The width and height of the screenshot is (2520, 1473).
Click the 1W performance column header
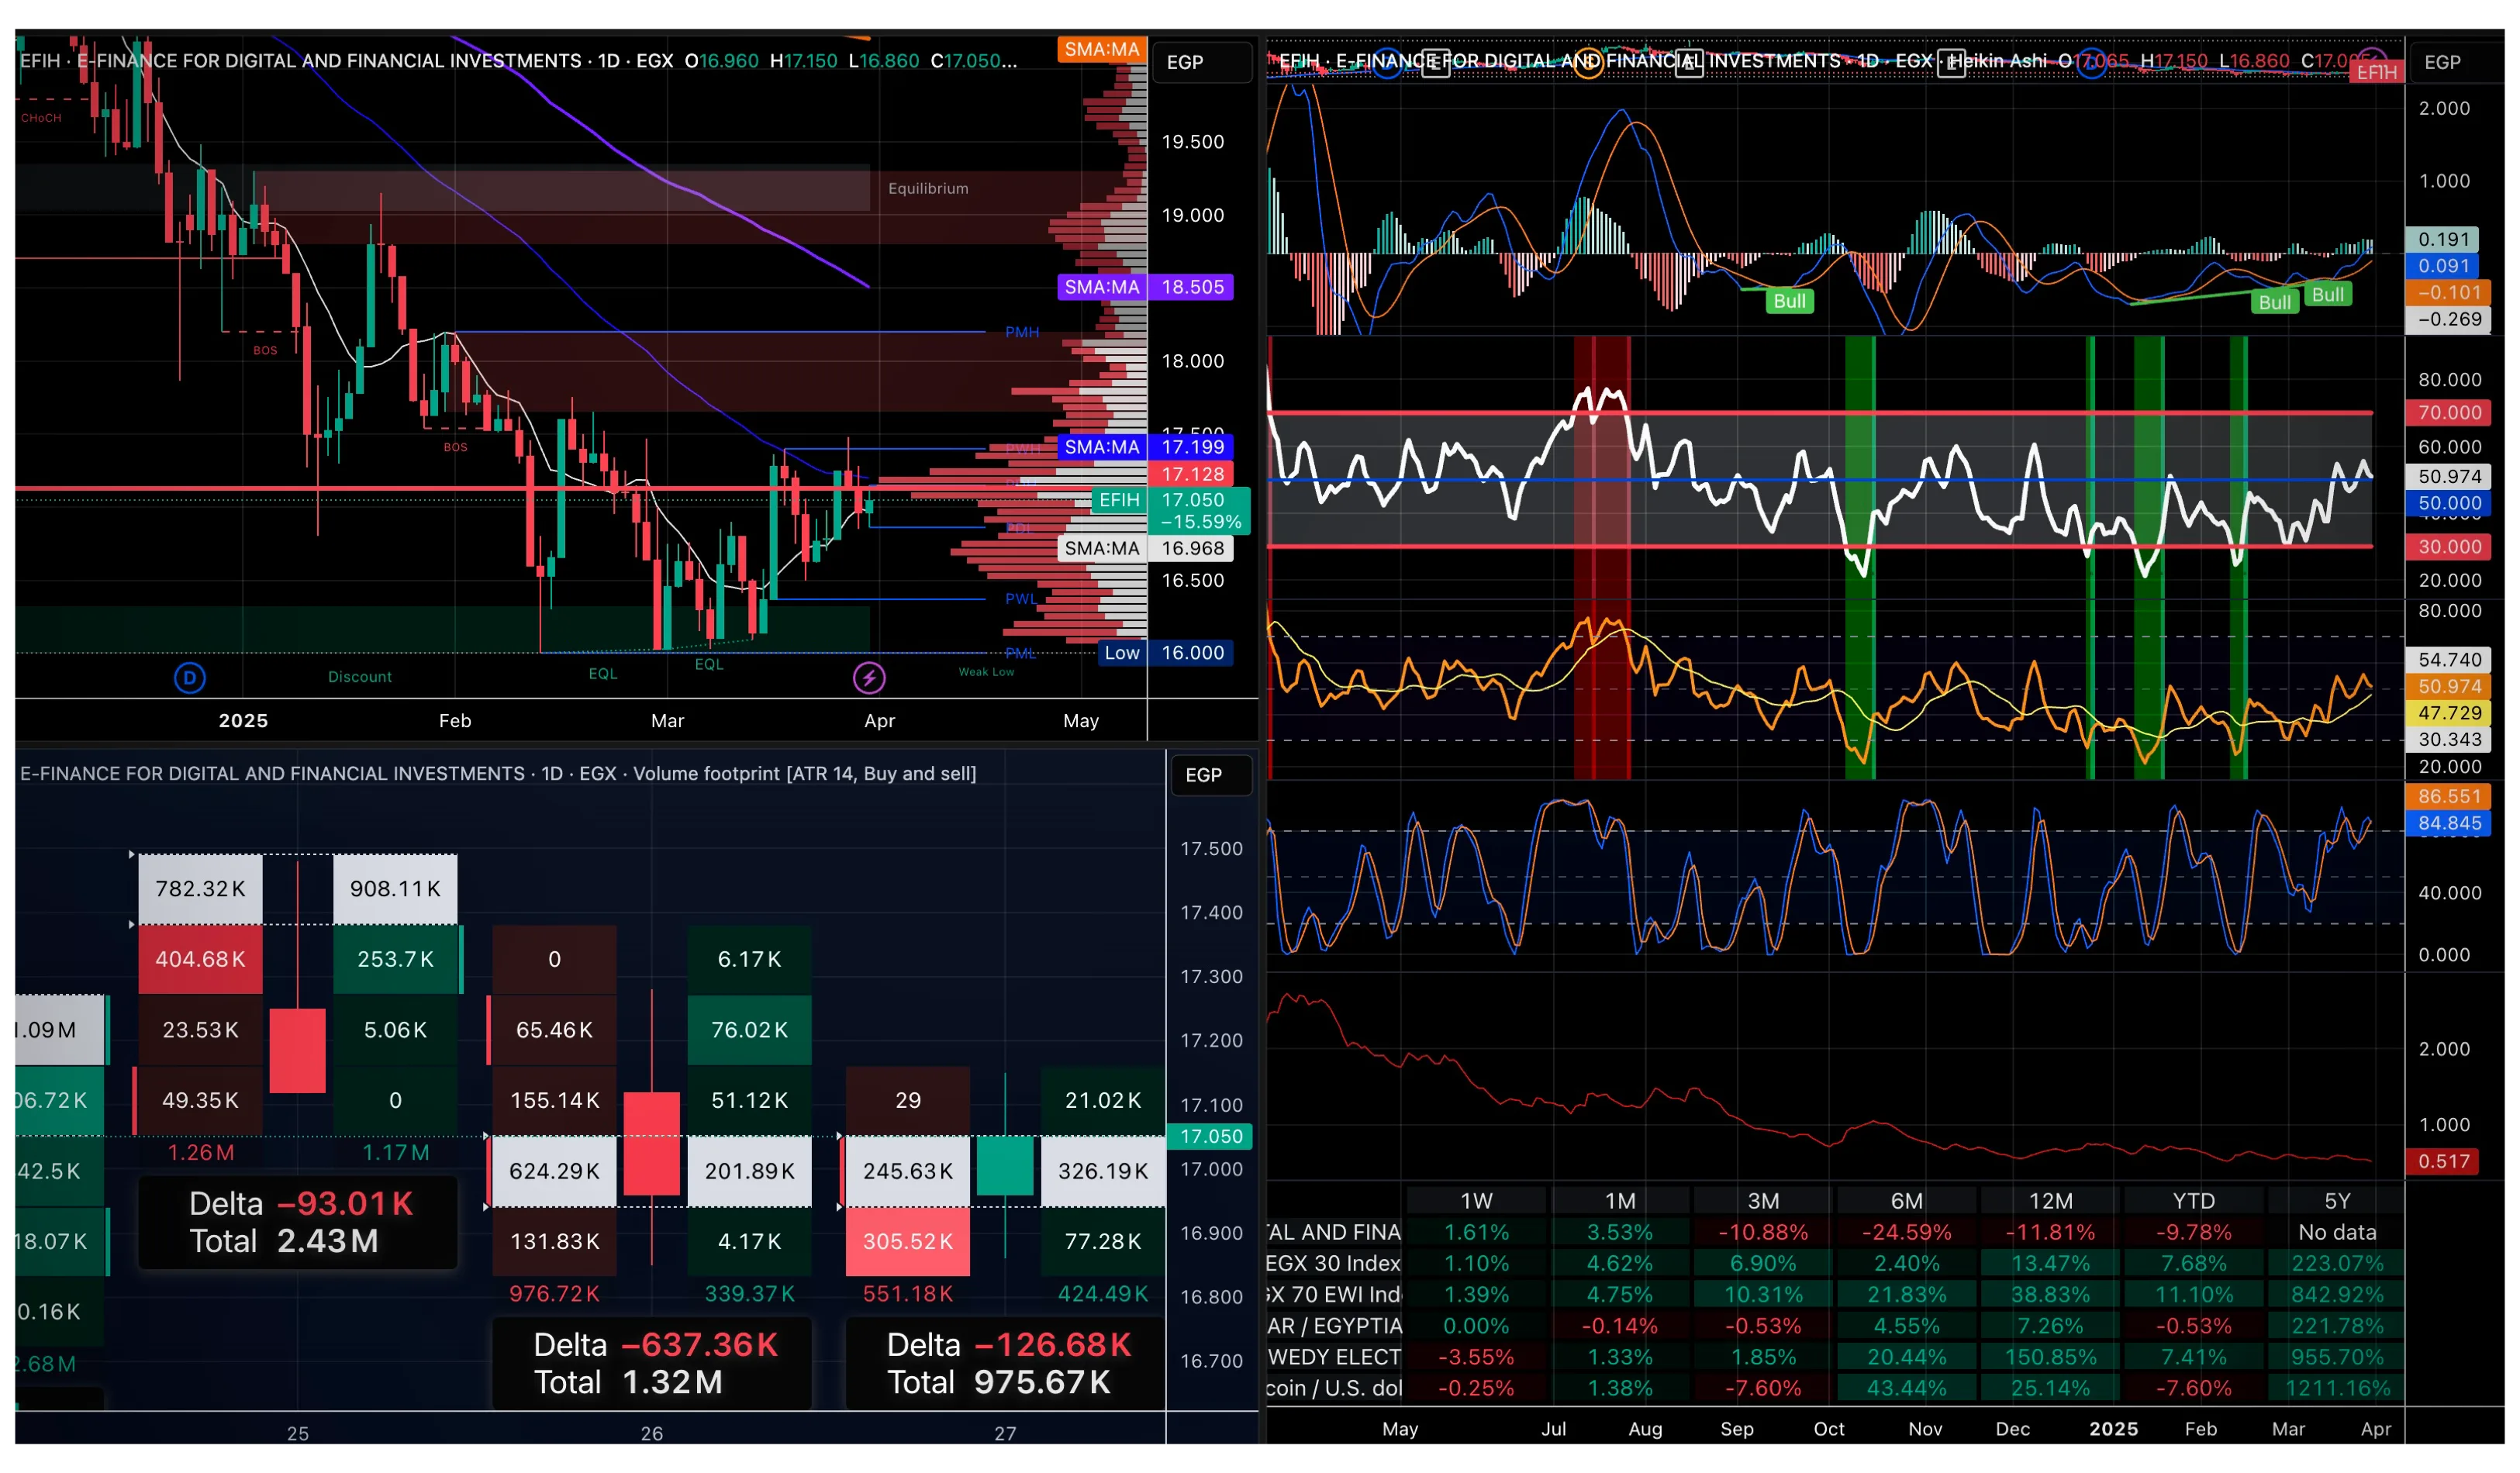point(1476,1202)
